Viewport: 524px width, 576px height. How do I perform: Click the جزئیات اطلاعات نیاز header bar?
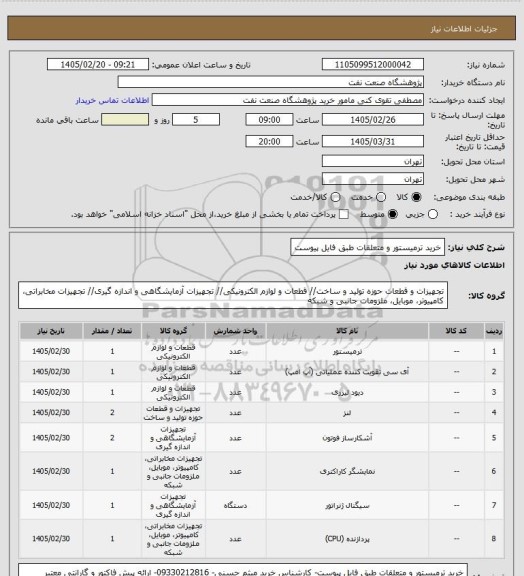[x=261, y=28]
